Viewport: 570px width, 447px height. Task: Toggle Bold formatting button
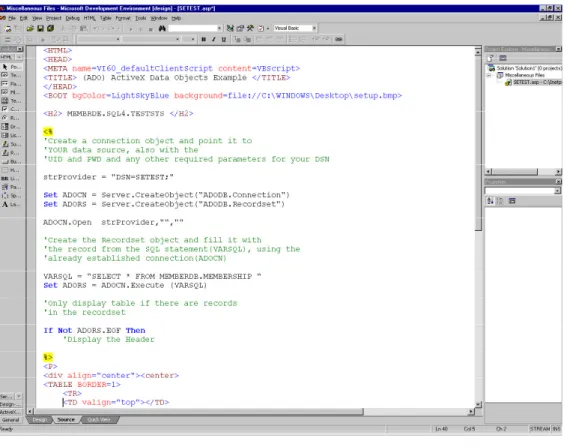[204, 39]
